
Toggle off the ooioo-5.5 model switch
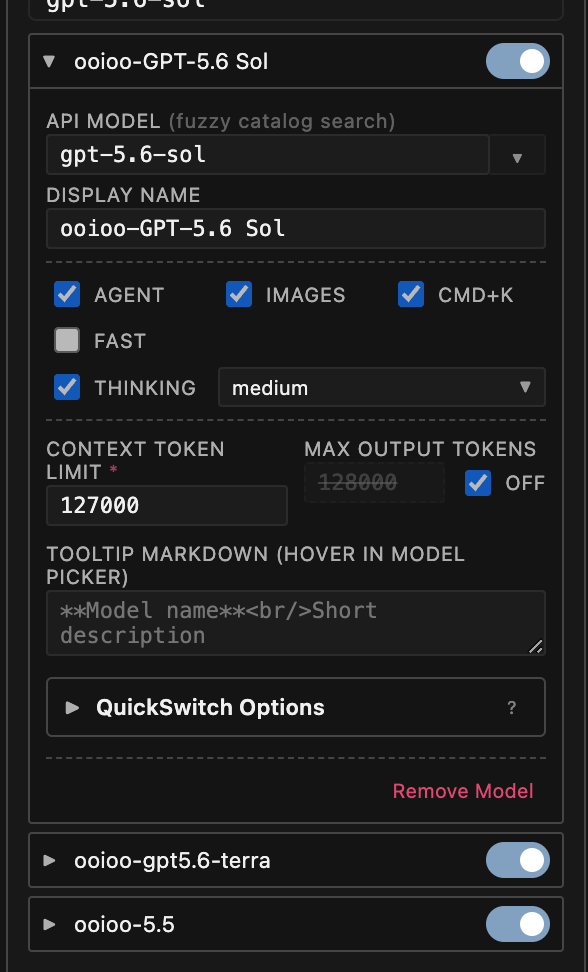click(x=517, y=924)
